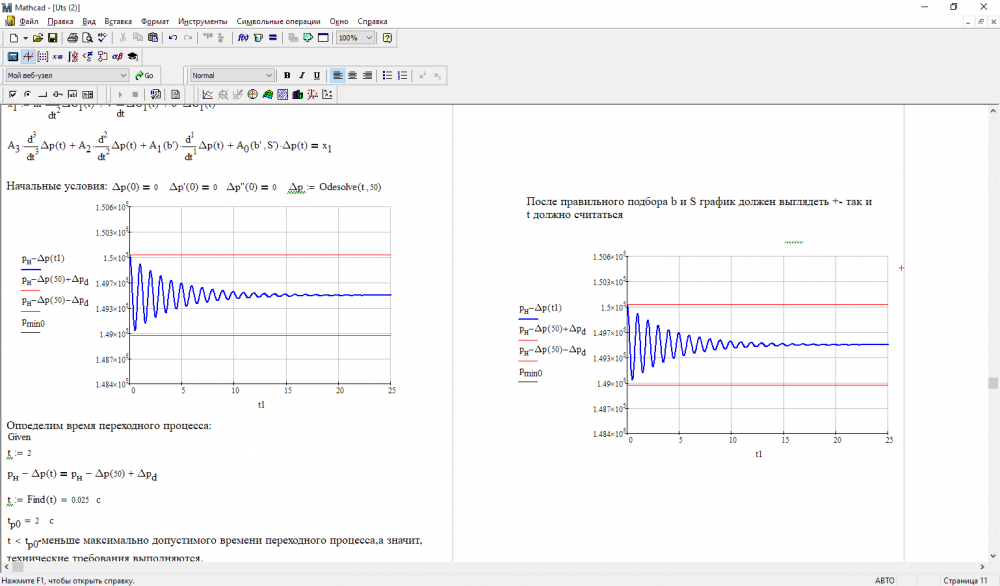Open the Вставка menu
Screen dimensions: 1000x586
click(118, 21)
